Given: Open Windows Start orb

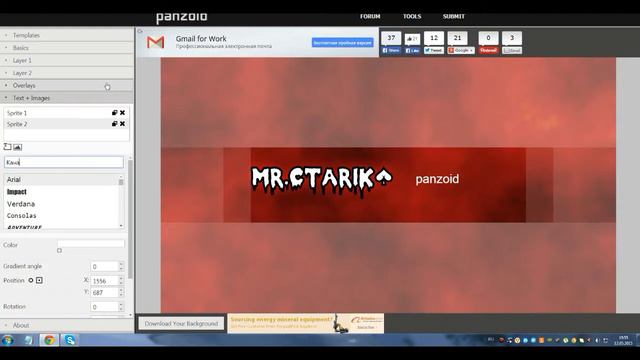Looking at the screenshot, I should coord(7,340).
